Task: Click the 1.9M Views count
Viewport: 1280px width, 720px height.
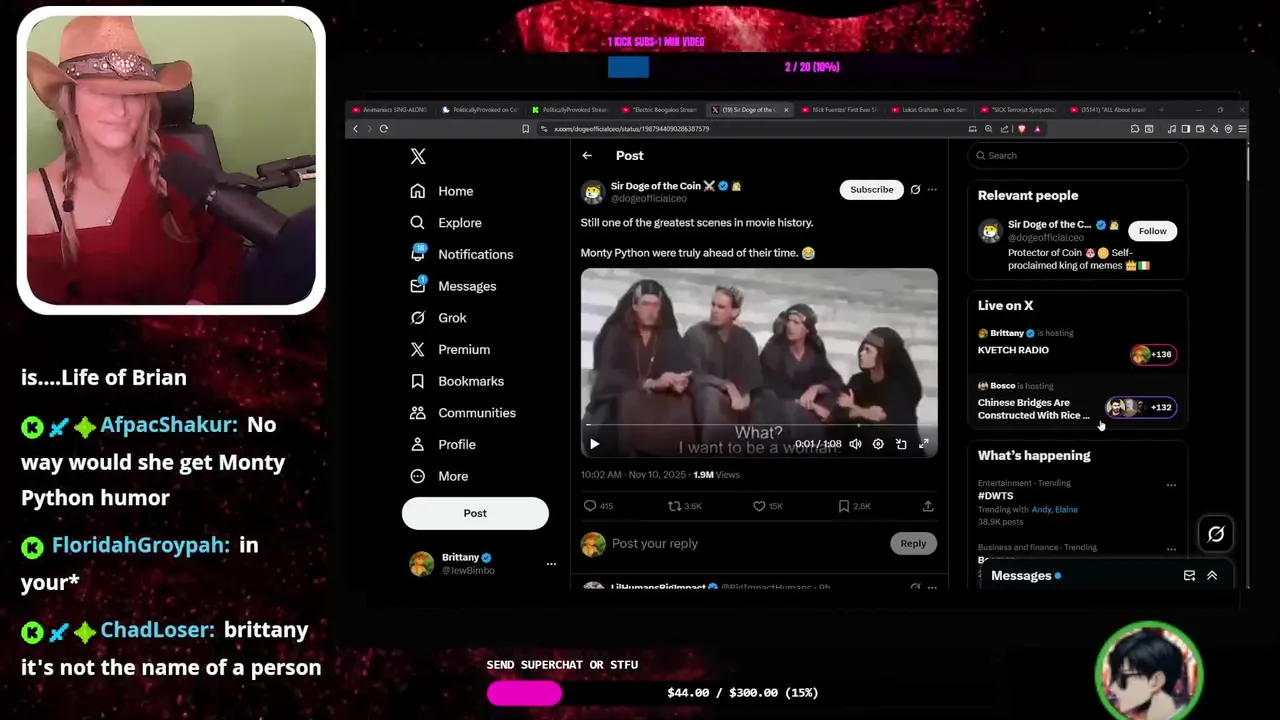Action: click(x=716, y=474)
